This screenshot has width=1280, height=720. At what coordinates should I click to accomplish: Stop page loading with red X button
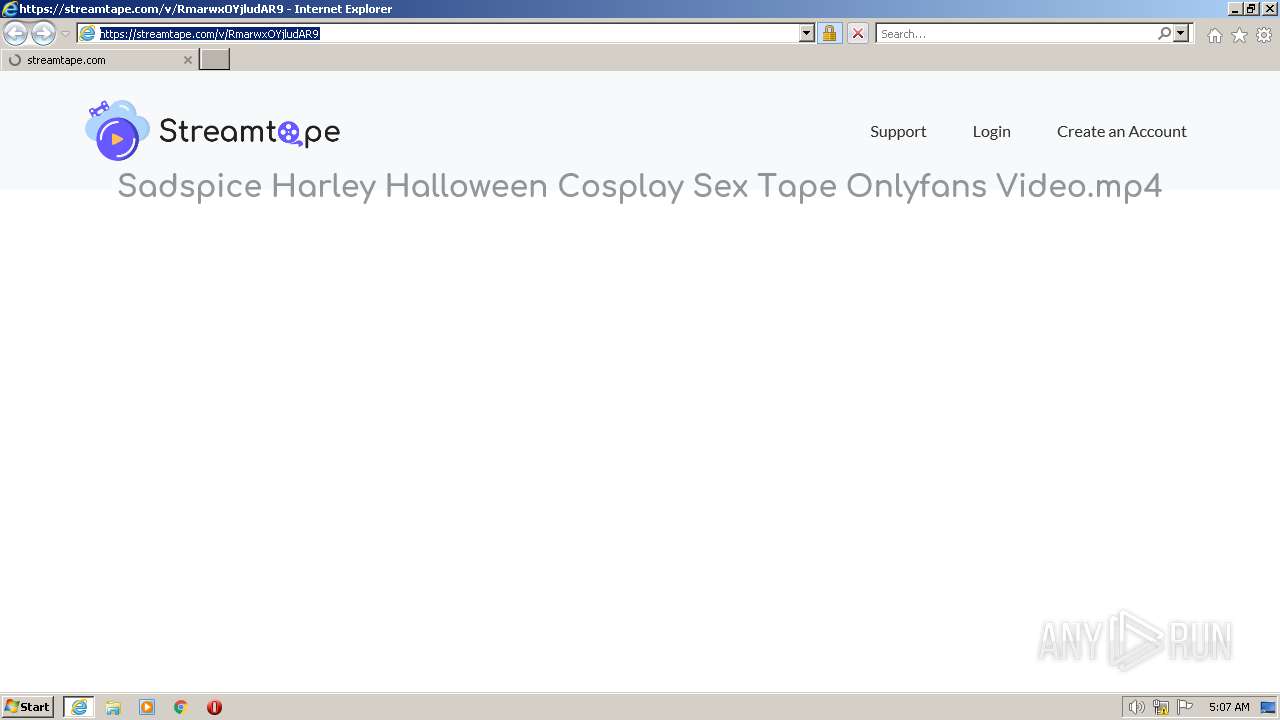coord(858,33)
